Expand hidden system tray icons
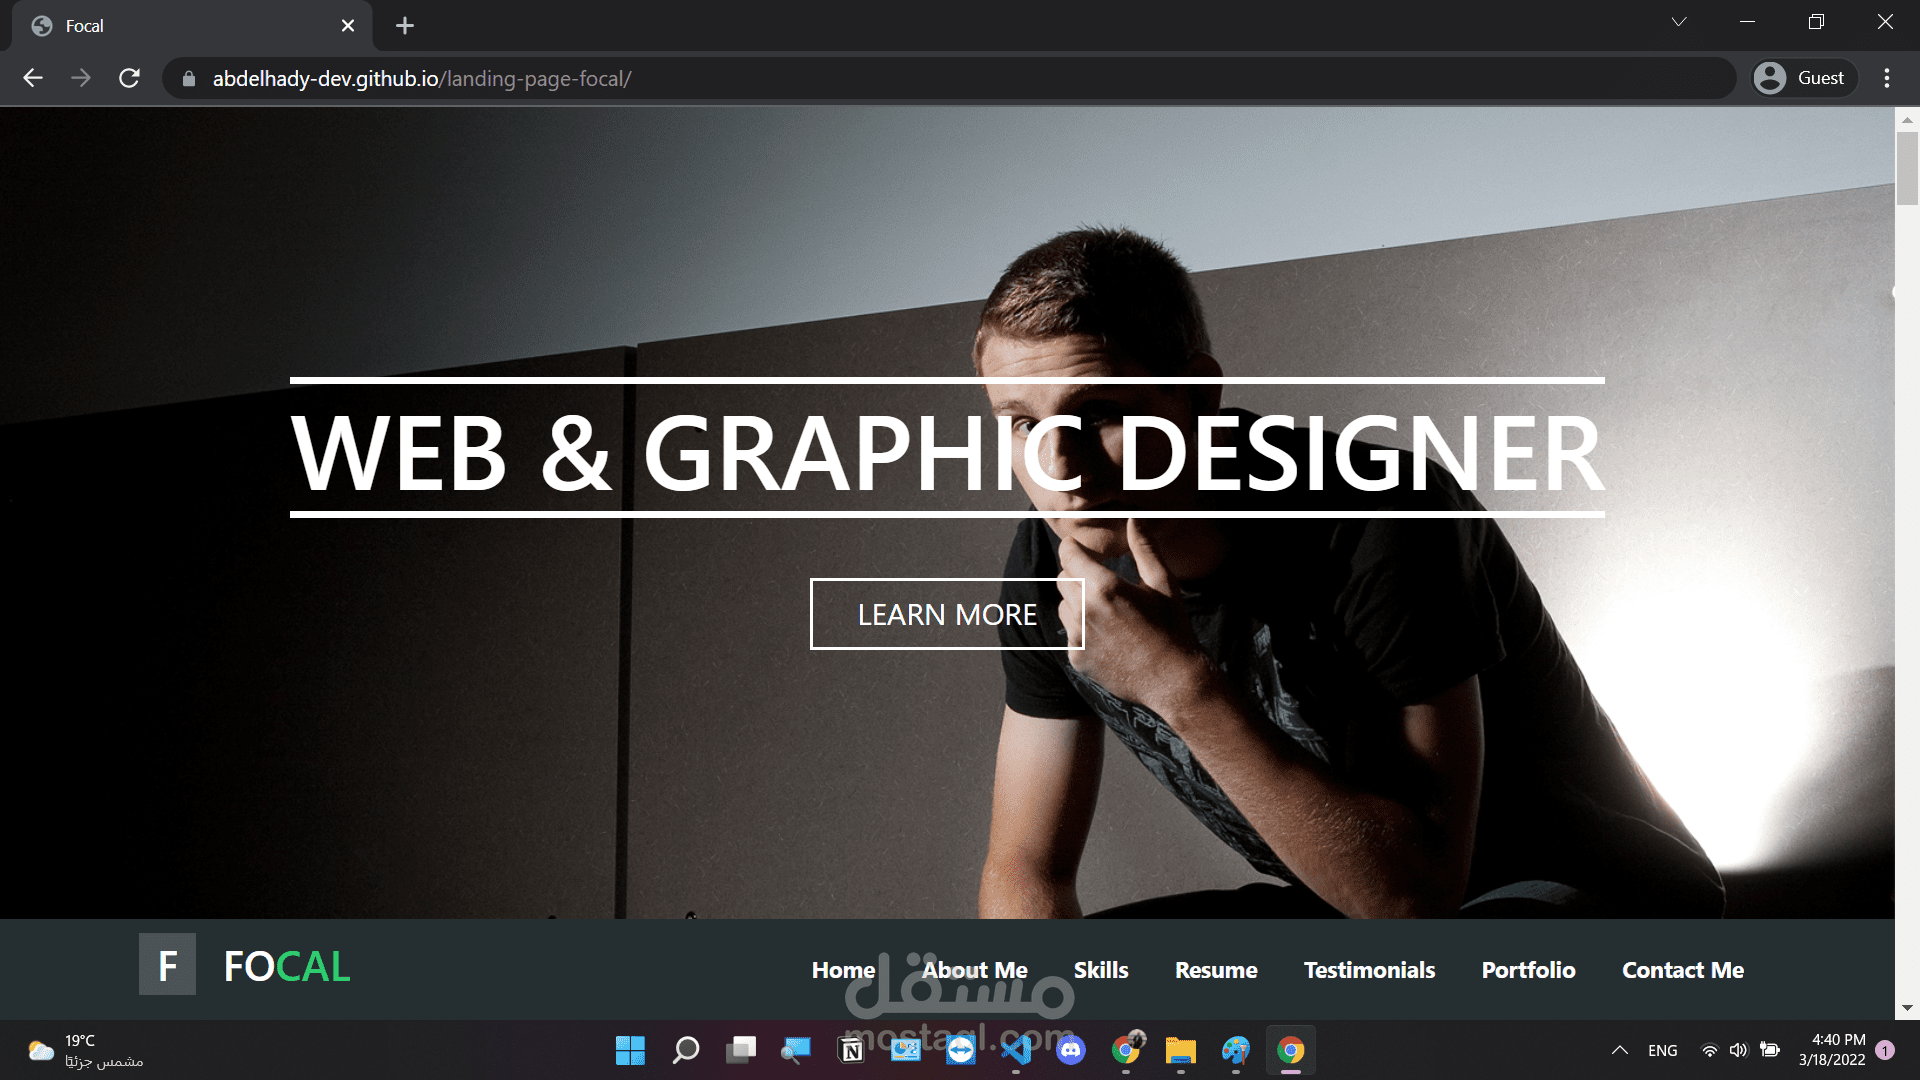The image size is (1920, 1080). coord(1620,1050)
